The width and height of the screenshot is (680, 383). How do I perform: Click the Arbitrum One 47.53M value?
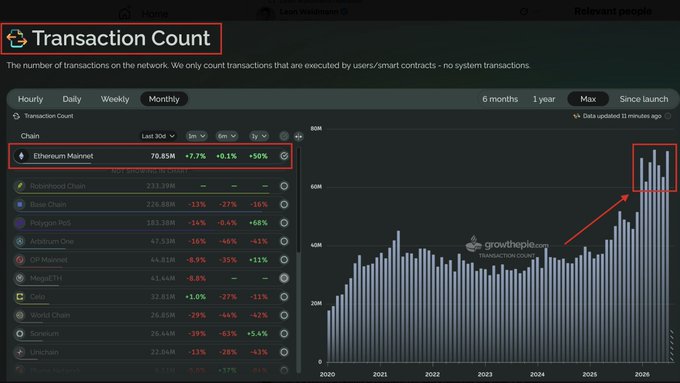(163, 241)
